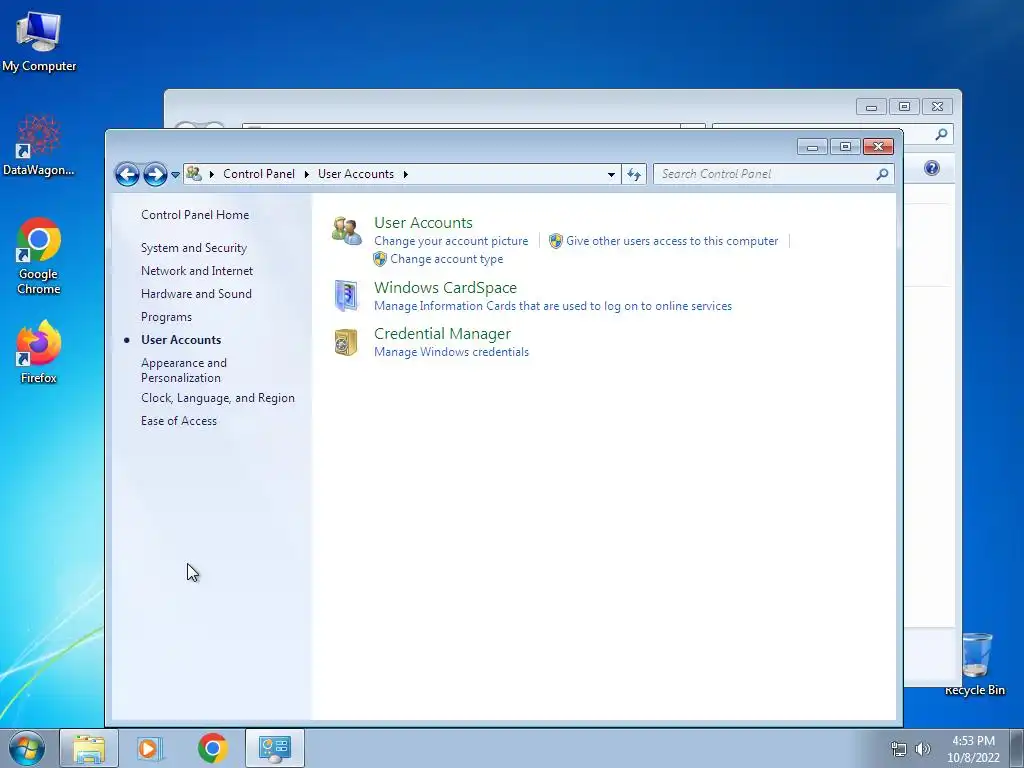Viewport: 1024px width, 768px height.
Task: Open Windows Explorer from the taskbar
Action: click(x=89, y=748)
